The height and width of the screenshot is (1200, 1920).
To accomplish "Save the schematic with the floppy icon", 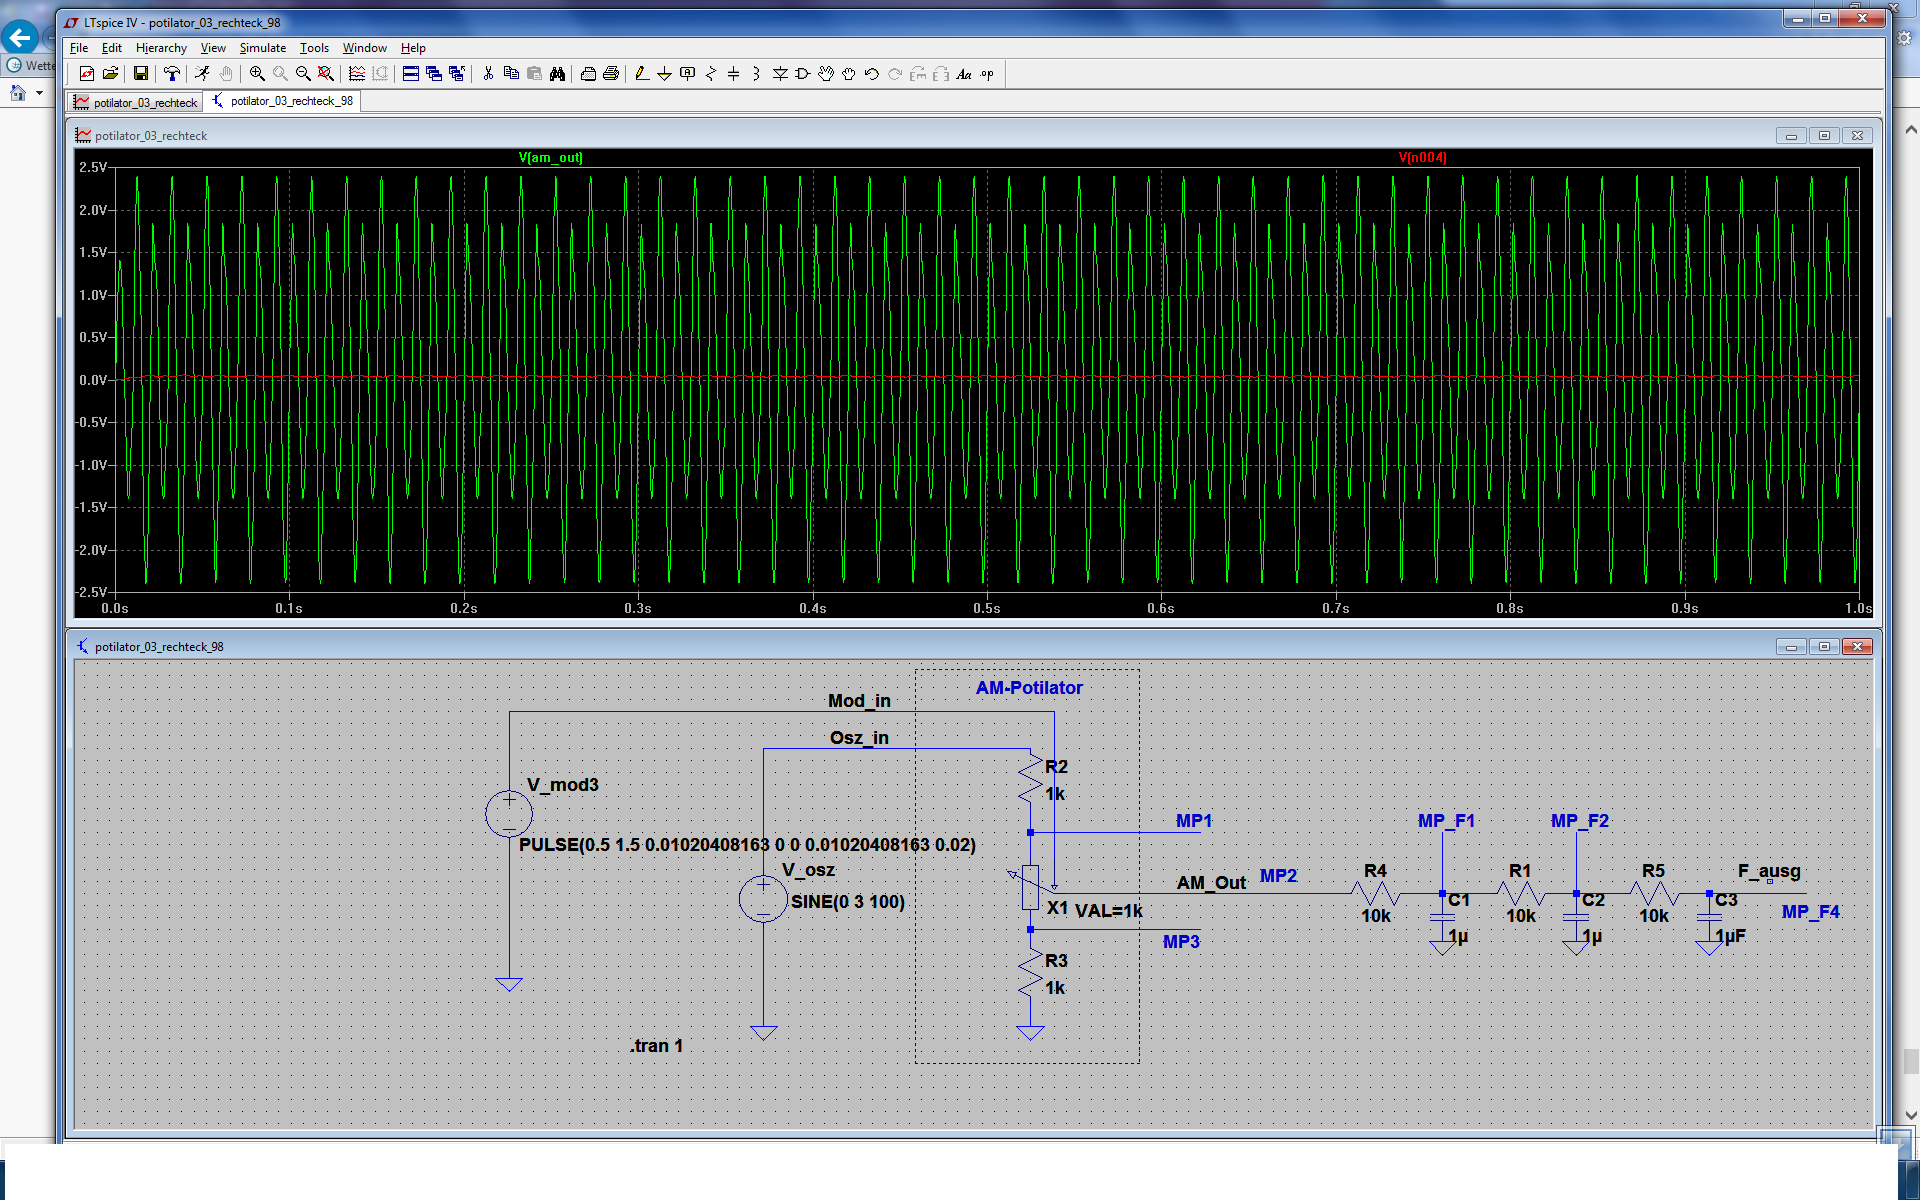I will (141, 74).
